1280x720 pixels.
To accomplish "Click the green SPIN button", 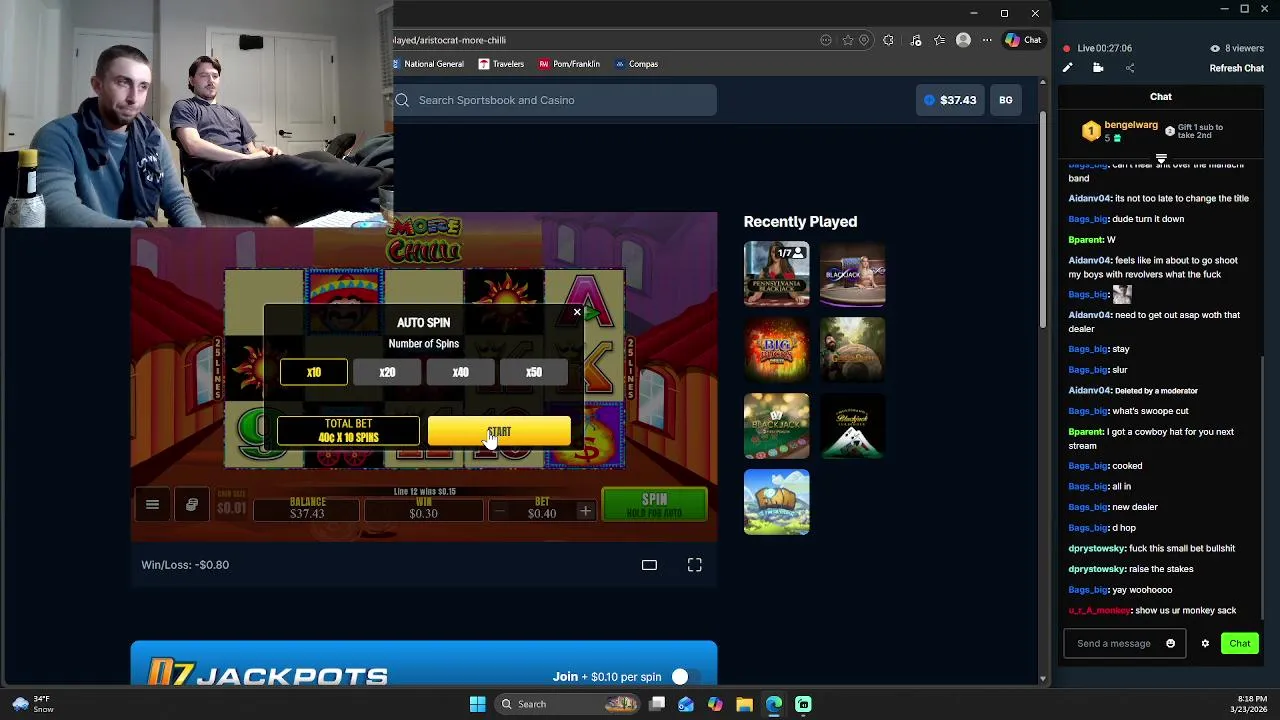I will pyautogui.click(x=654, y=505).
